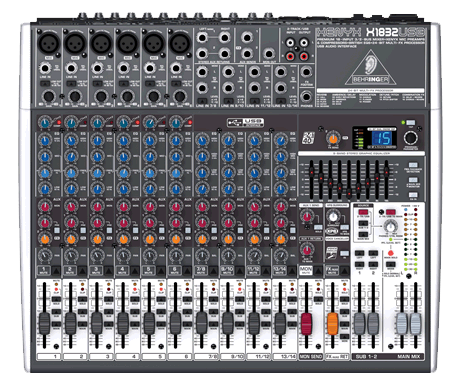The height and width of the screenshot is (385, 461).
Task: Click the MAIN MIX left fader cap
Action: pos(402,323)
